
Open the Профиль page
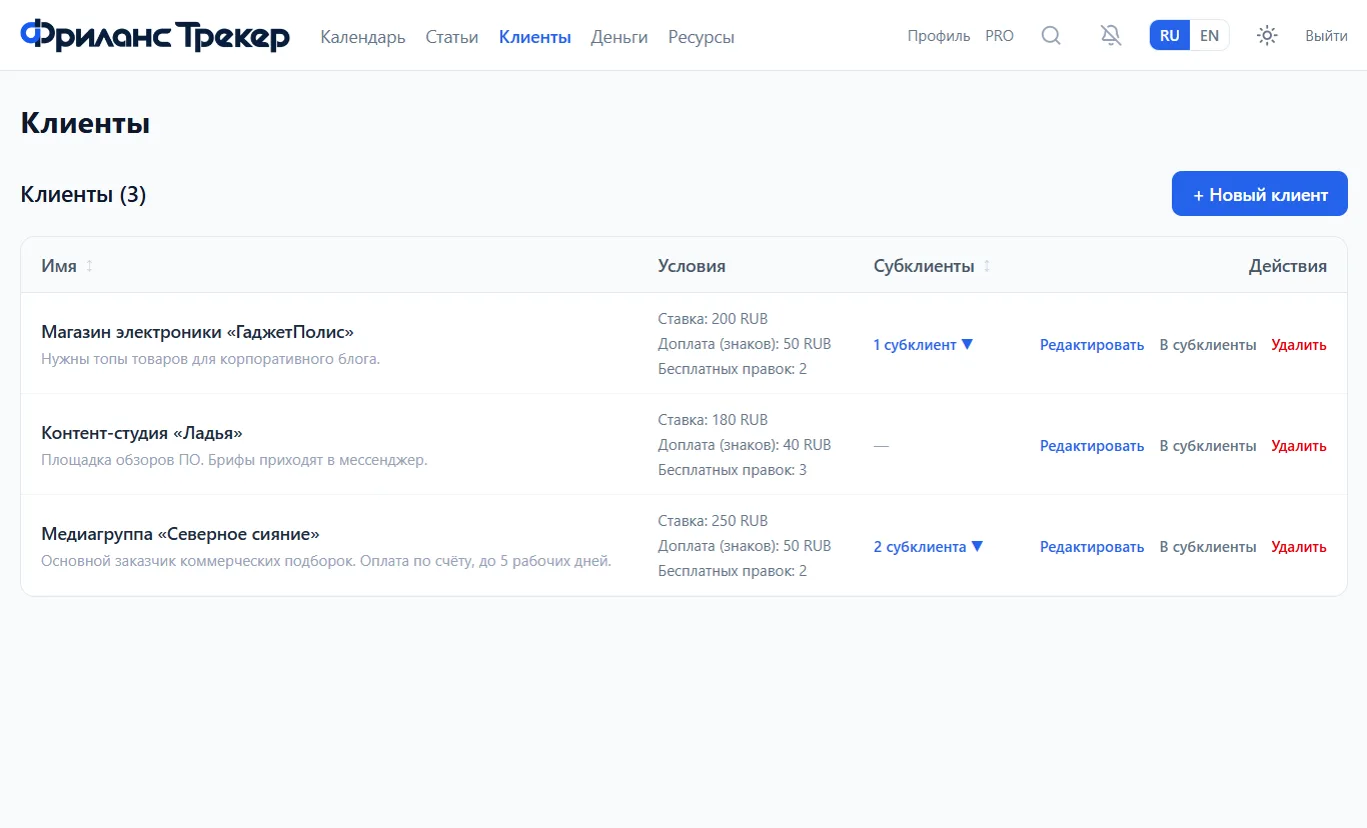coord(939,36)
